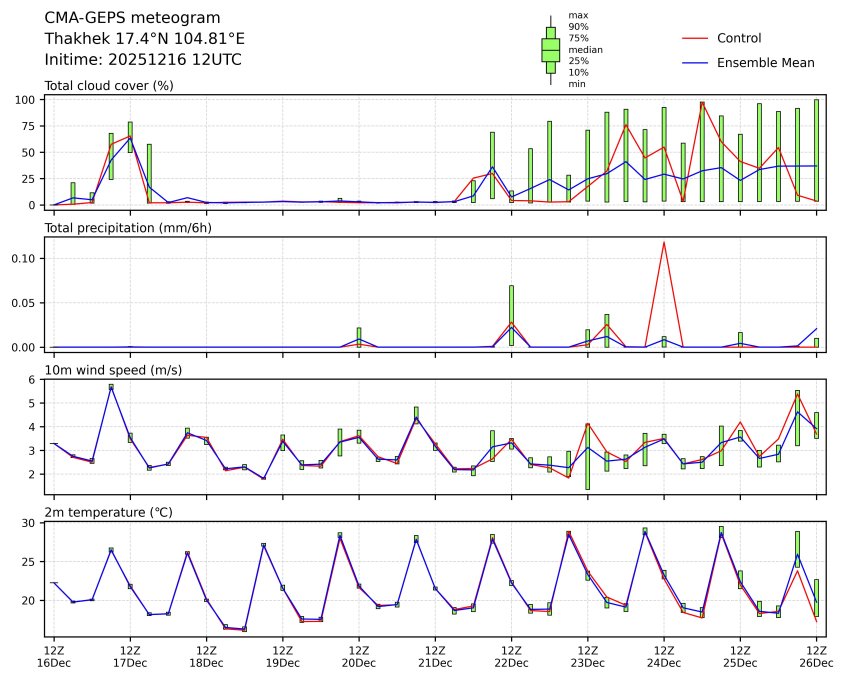Click the Thakhek location coordinates text
845x680 pixels.
click(x=144, y=39)
